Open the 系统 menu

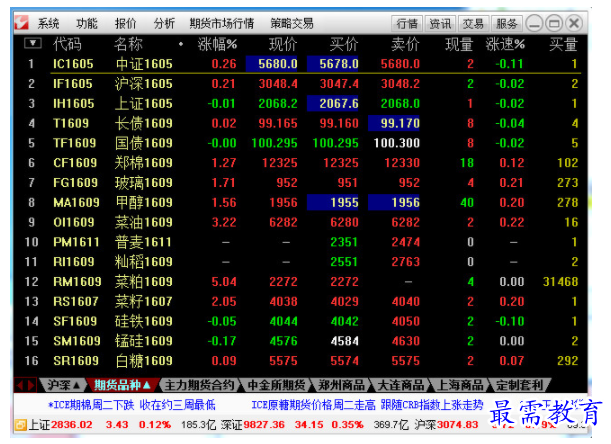click(48, 24)
